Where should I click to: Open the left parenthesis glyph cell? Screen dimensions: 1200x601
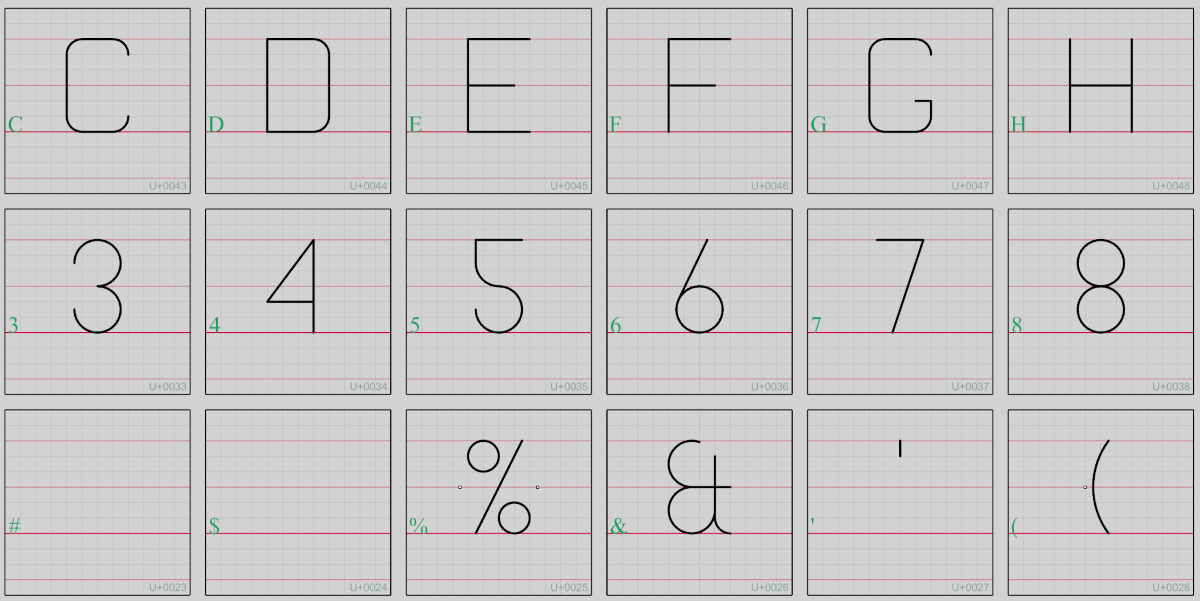(x=1101, y=502)
